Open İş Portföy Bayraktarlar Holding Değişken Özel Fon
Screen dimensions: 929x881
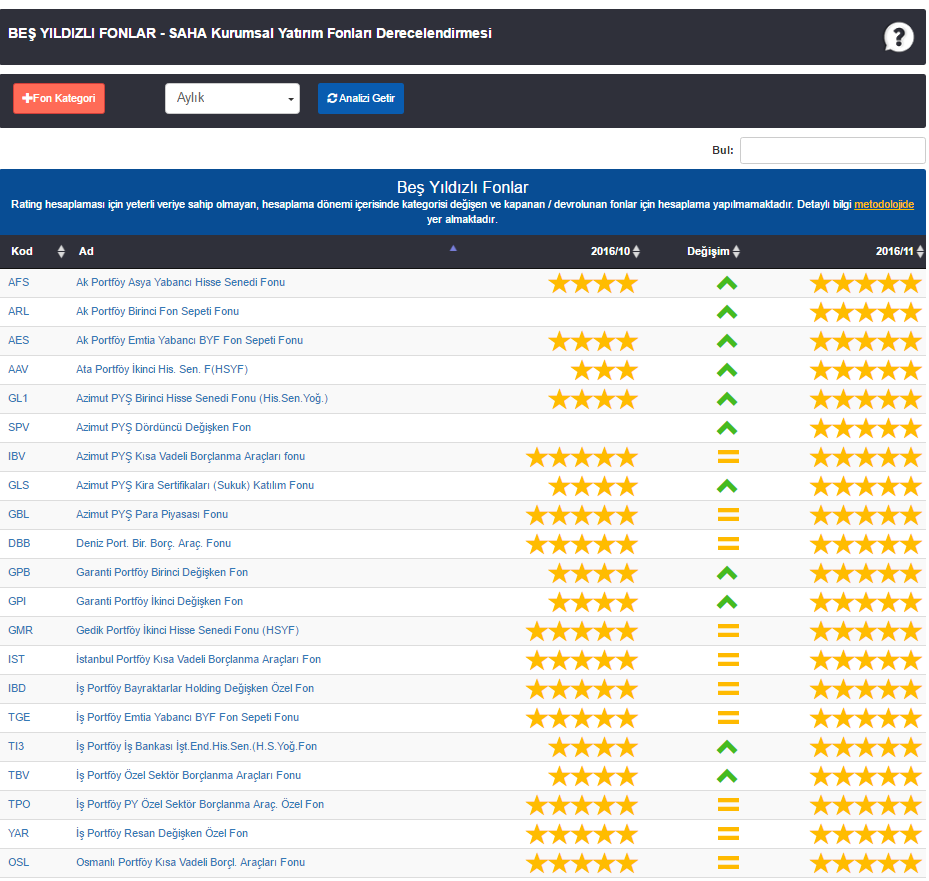click(195, 689)
